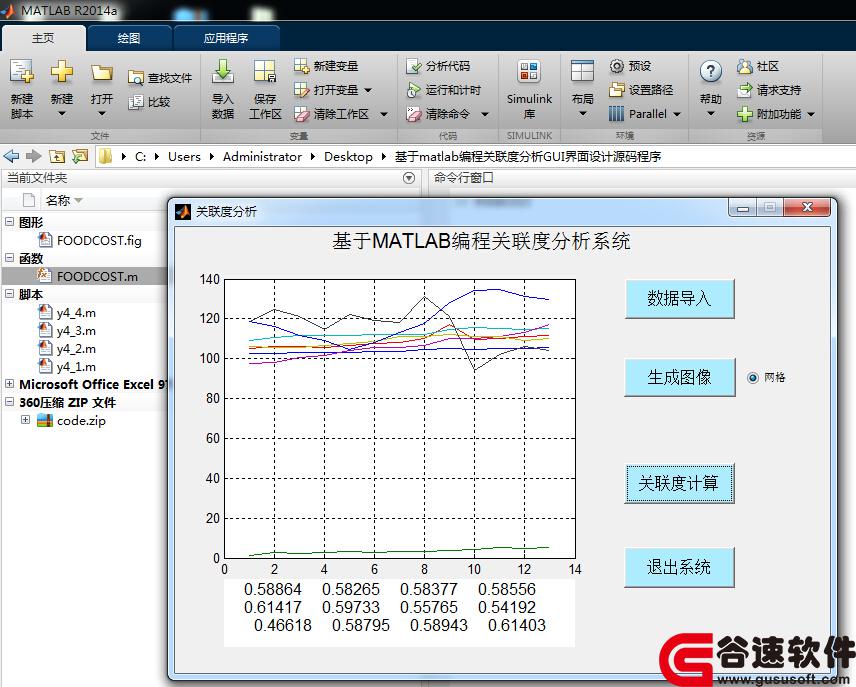Click the Layout (布局) icon
This screenshot has height=687, width=856.
coord(582,71)
